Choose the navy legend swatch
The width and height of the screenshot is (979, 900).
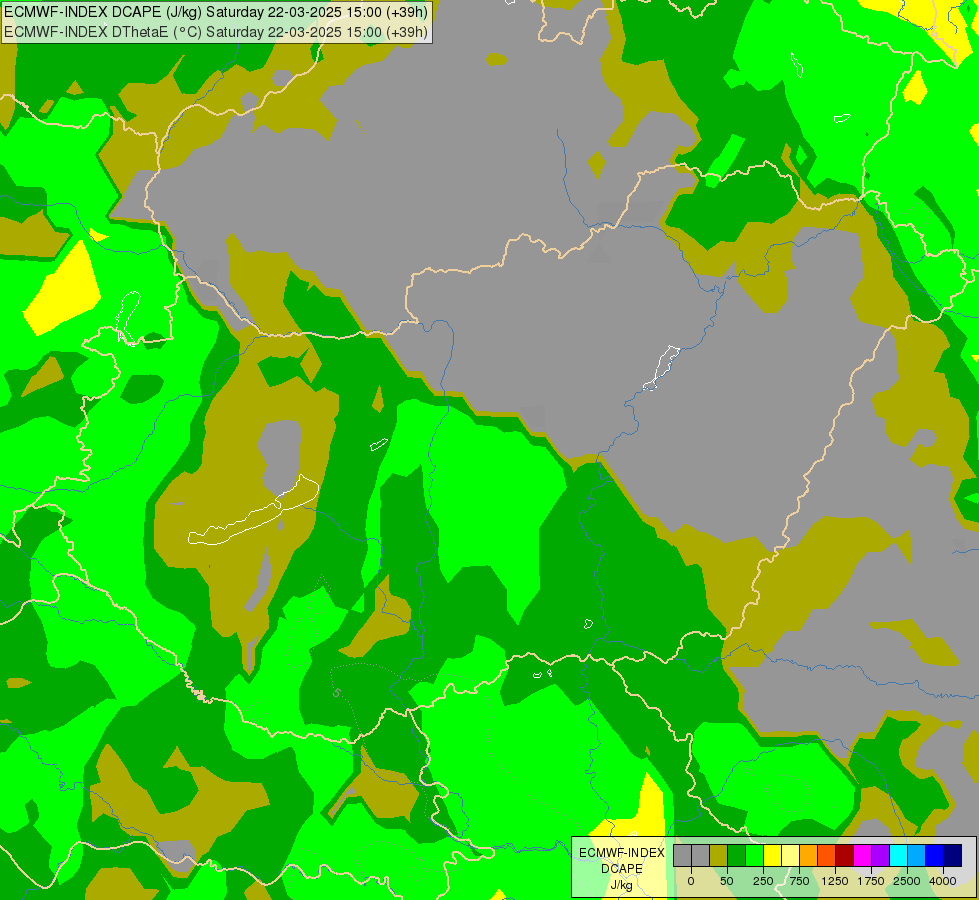click(x=952, y=855)
